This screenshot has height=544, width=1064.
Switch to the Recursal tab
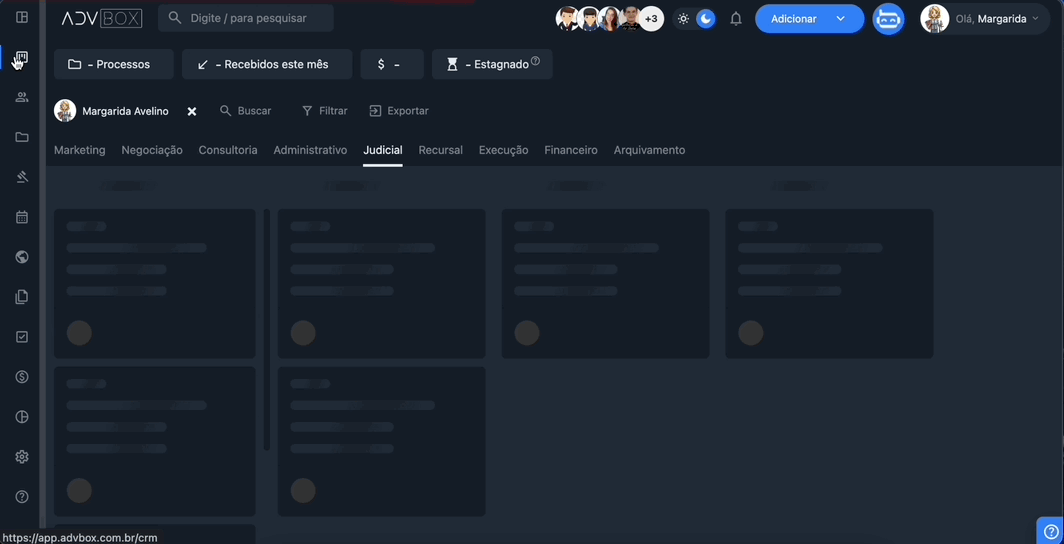440,150
